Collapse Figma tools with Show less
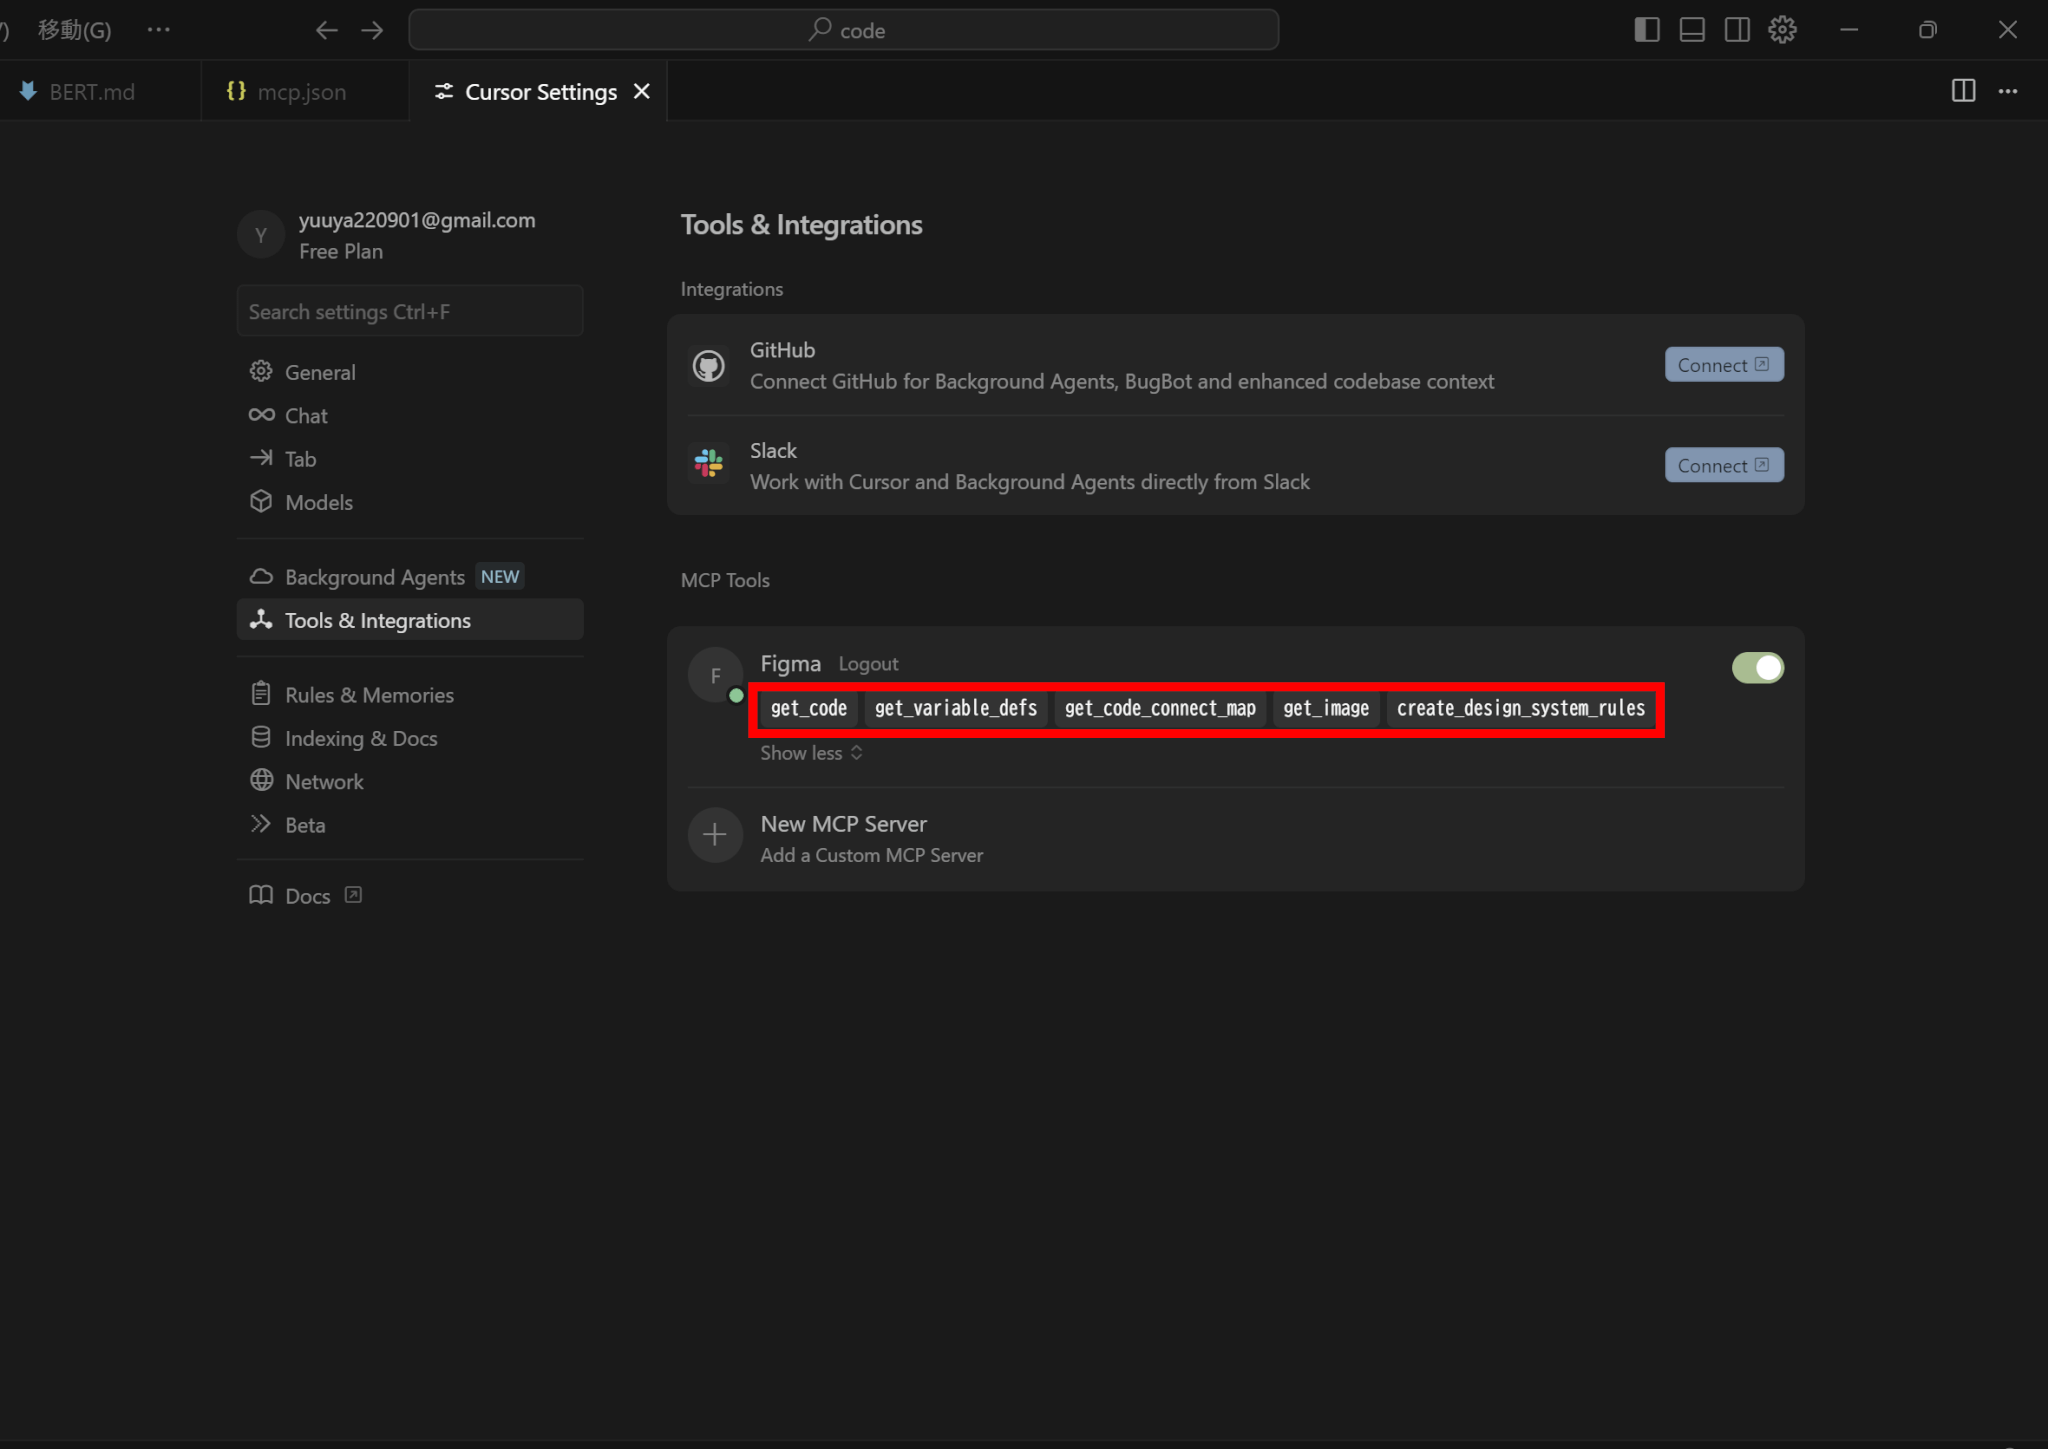 tap(811, 753)
